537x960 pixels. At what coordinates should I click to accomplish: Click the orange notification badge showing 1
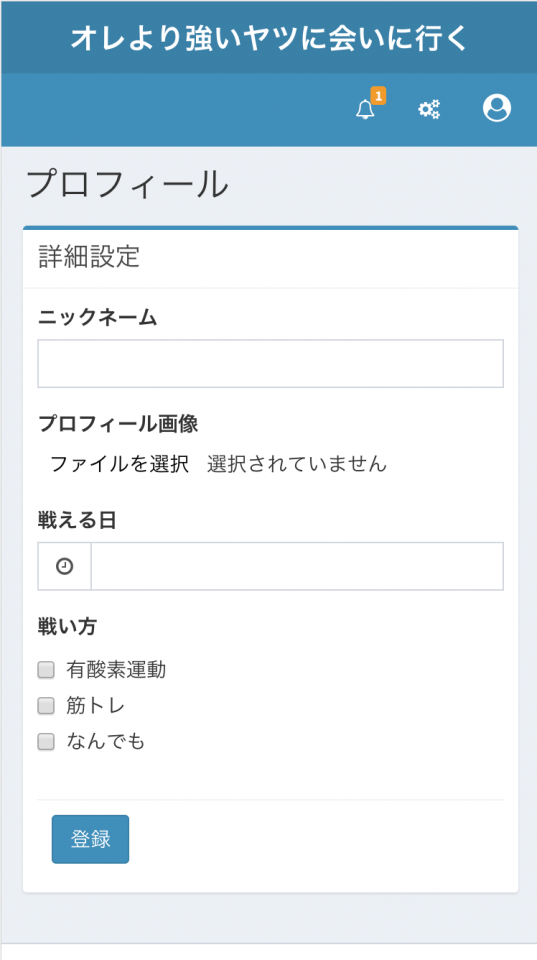pyautogui.click(x=378, y=96)
